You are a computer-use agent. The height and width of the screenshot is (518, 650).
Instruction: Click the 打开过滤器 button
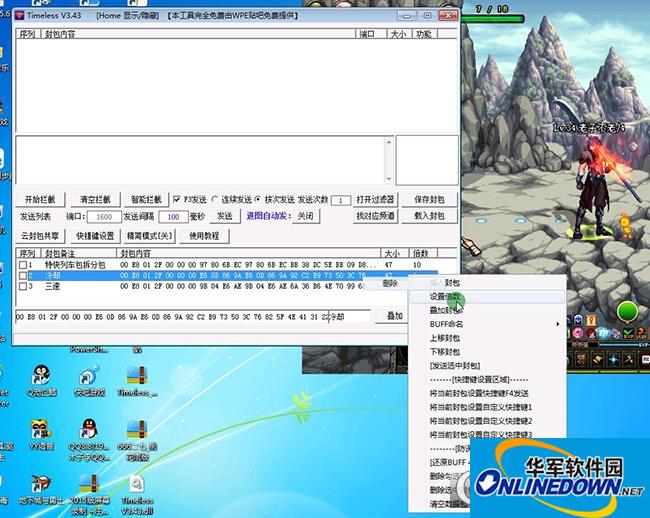point(375,199)
